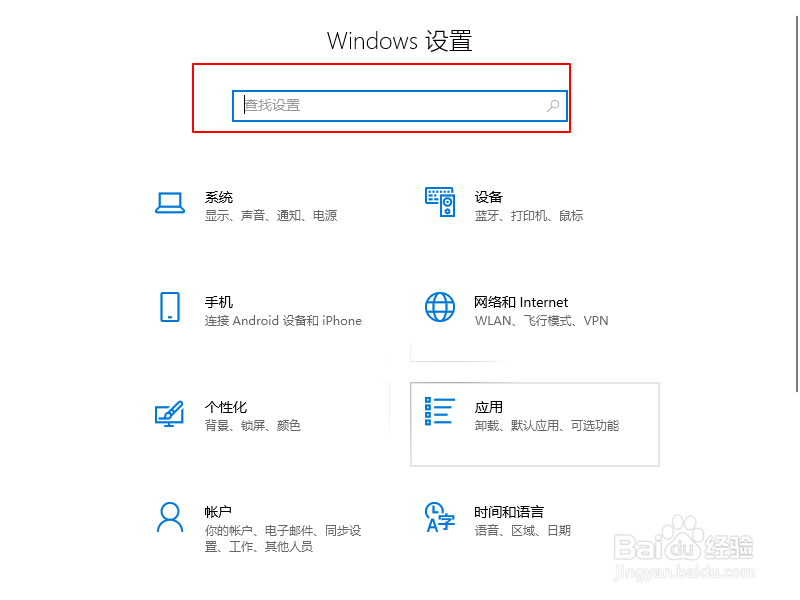Click the globe icon for 网络和 Internet

click(x=440, y=307)
